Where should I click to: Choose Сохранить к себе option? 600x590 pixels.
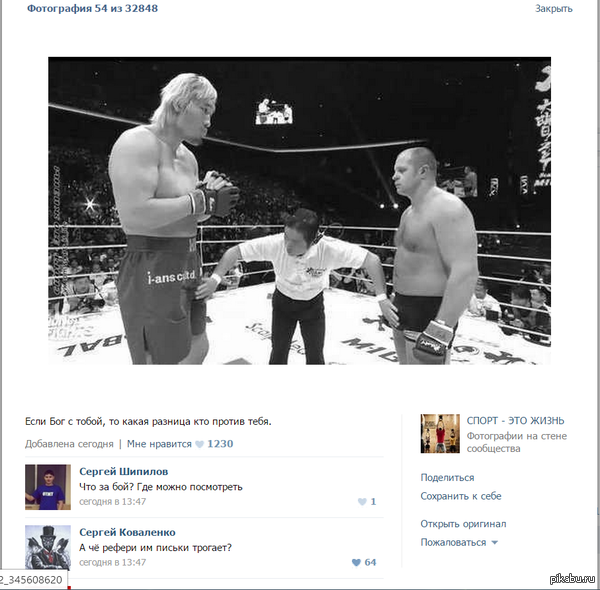[461, 496]
